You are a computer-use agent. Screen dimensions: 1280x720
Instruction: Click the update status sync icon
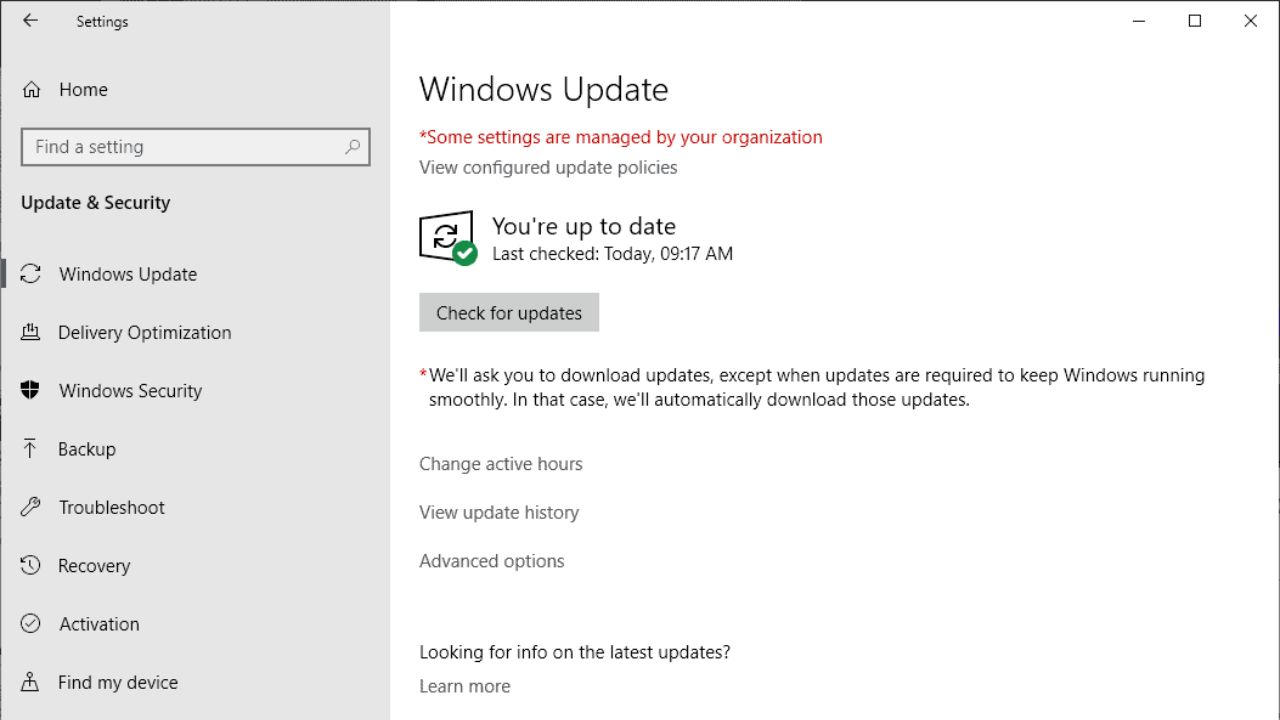pyautogui.click(x=447, y=238)
